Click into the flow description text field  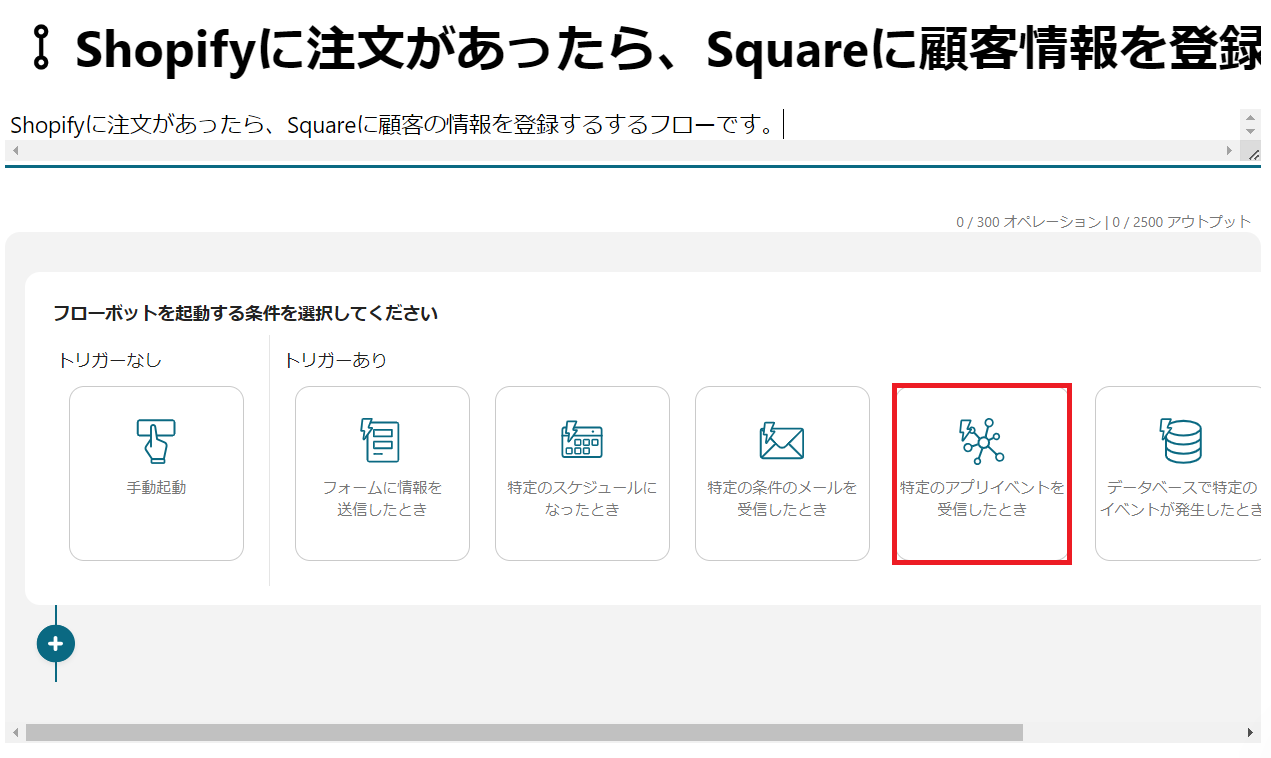click(620, 125)
